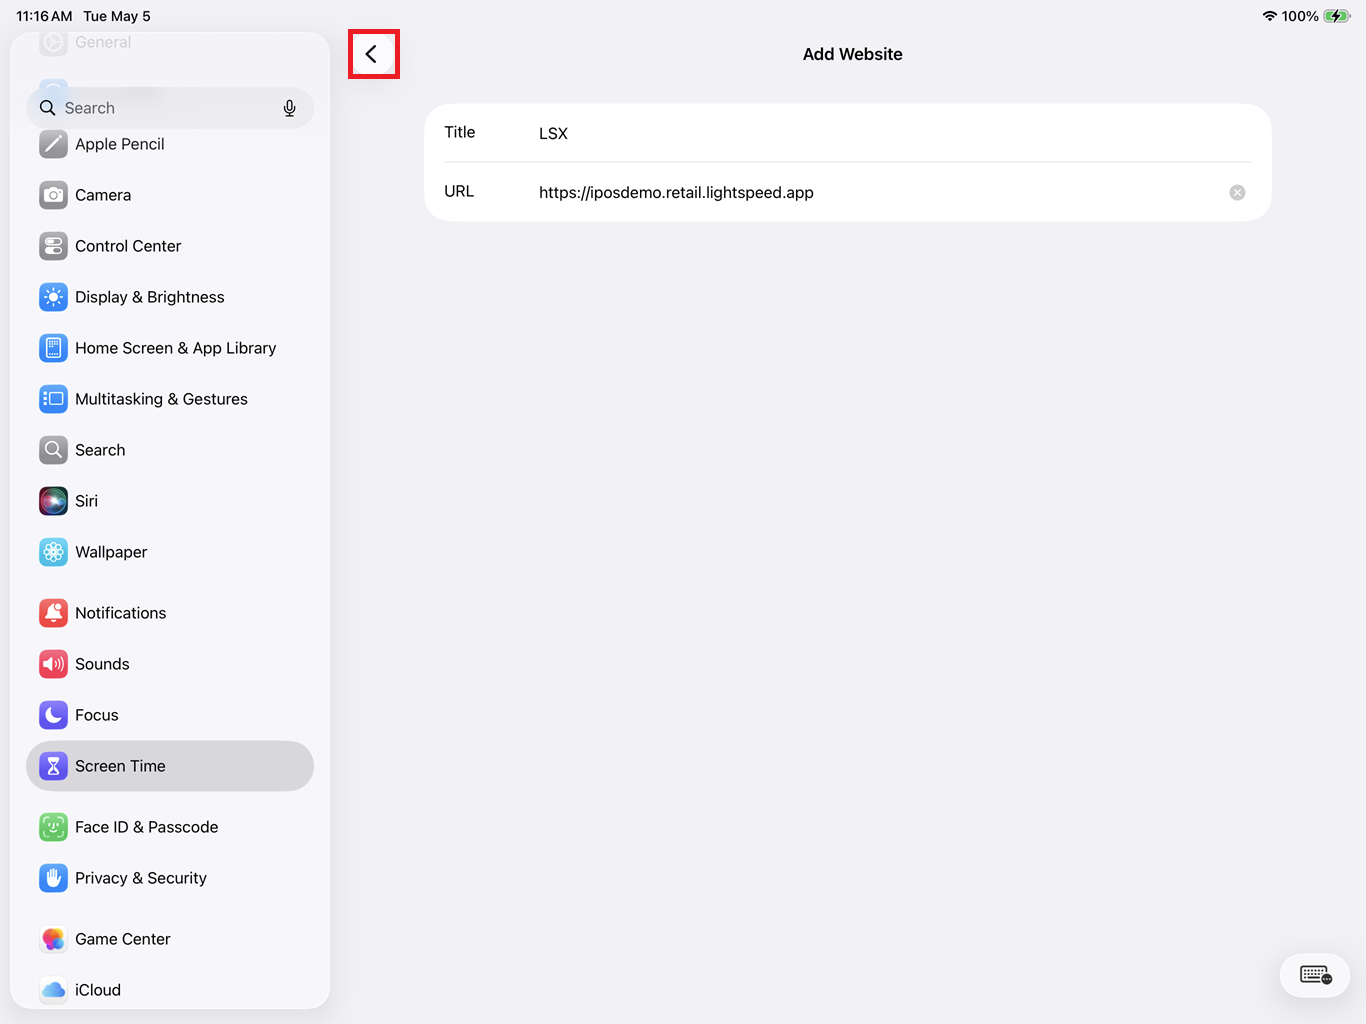Go to Privacy & Security
This screenshot has width=1366, height=1024.
coord(170,878)
